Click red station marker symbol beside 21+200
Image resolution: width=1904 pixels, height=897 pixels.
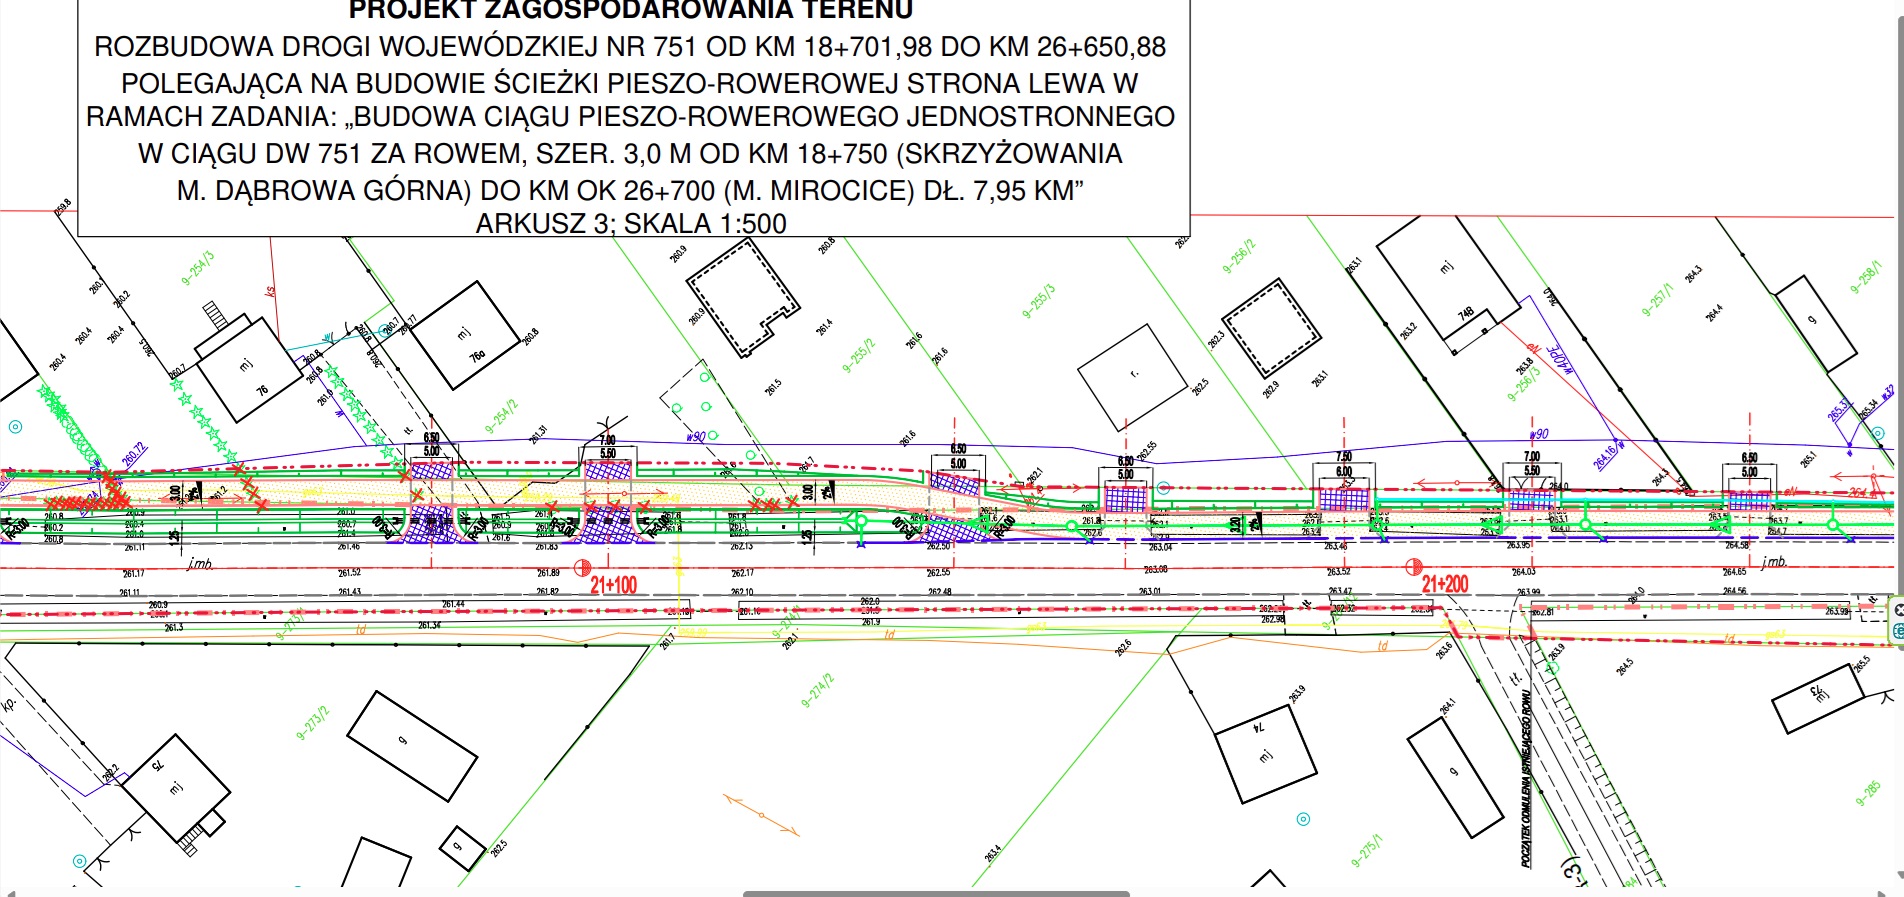tap(1413, 567)
